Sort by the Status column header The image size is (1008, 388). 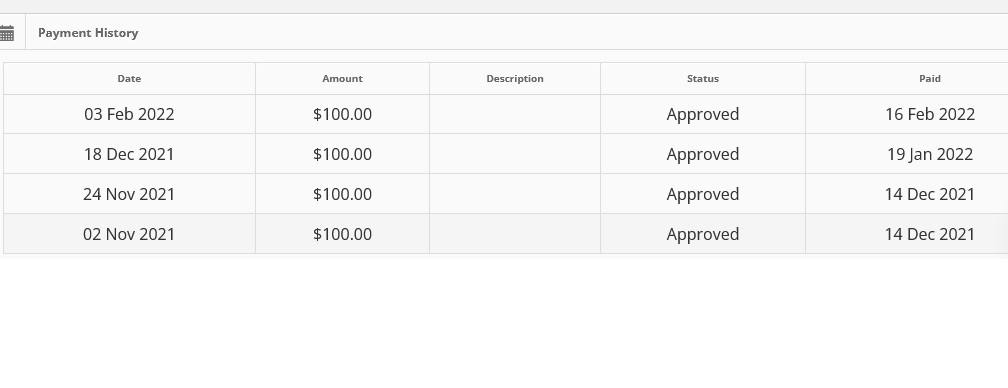[x=703, y=78]
